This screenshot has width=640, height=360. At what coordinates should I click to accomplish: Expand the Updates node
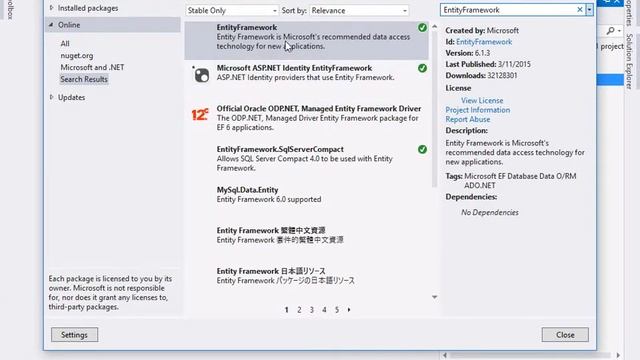coord(51,97)
